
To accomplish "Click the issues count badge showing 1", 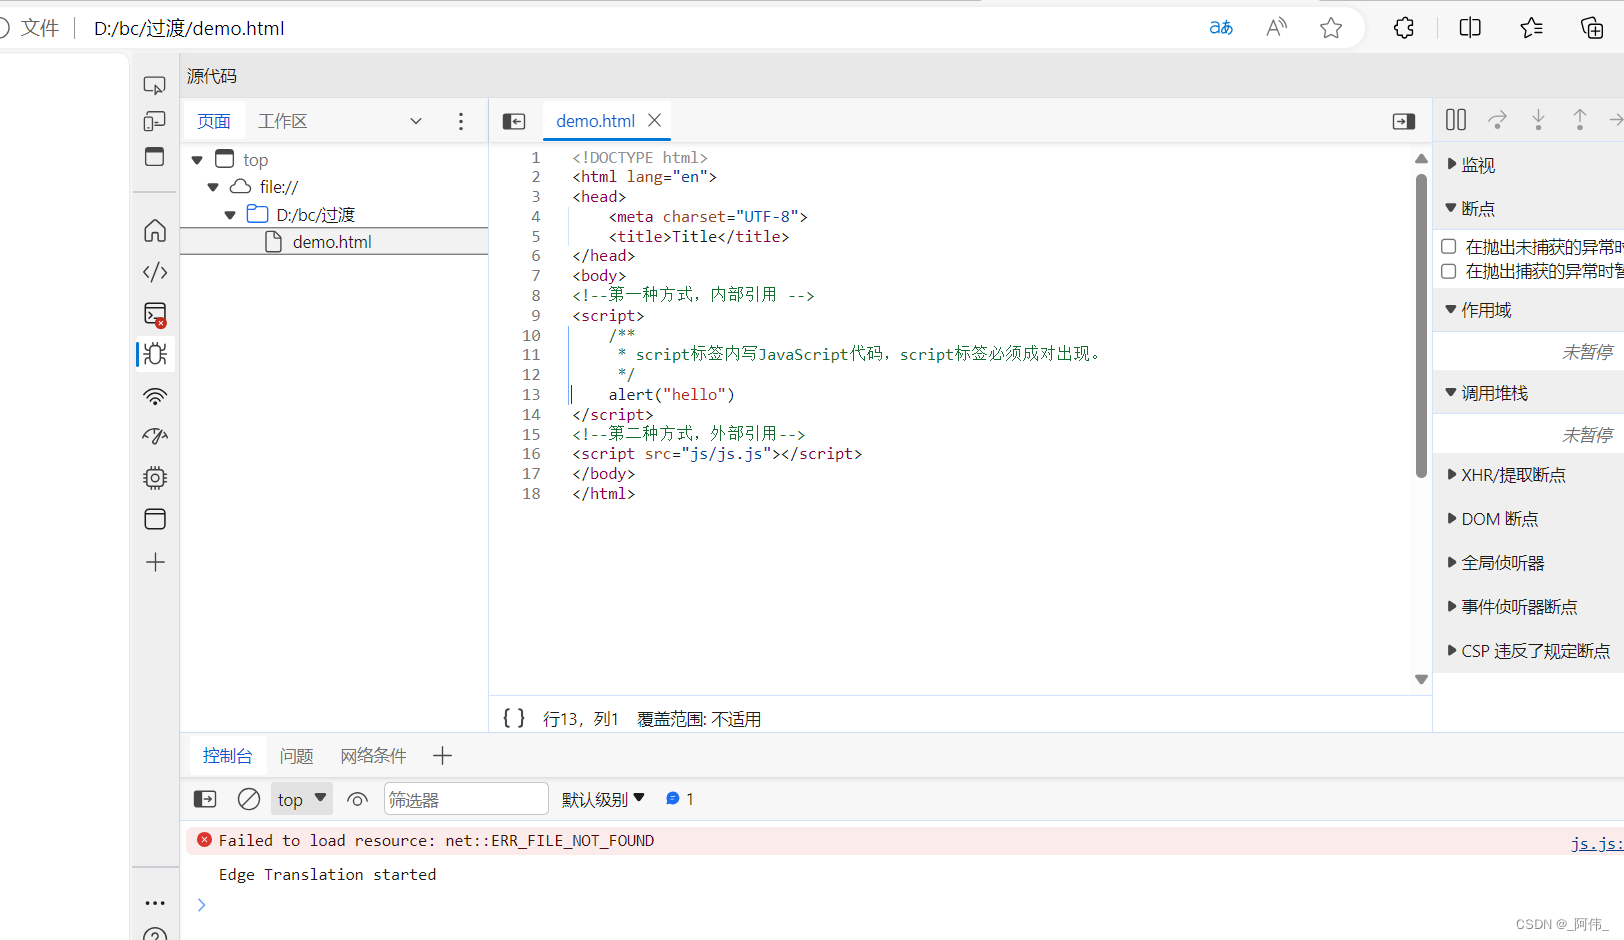I will (680, 799).
